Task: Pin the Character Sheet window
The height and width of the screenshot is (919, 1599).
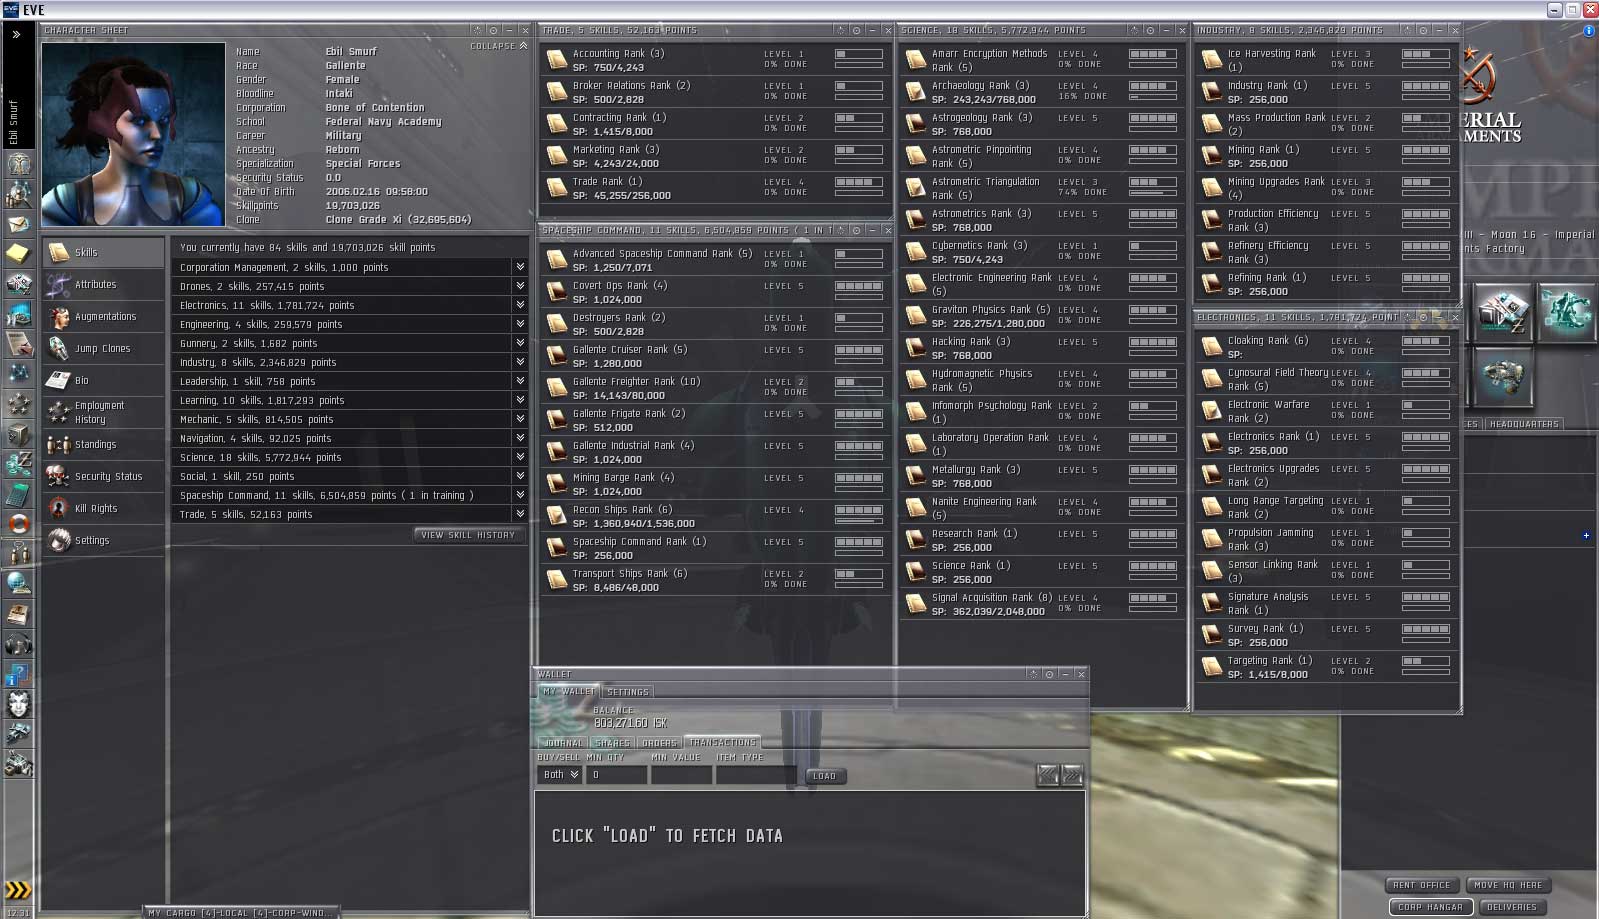Action: tap(493, 31)
